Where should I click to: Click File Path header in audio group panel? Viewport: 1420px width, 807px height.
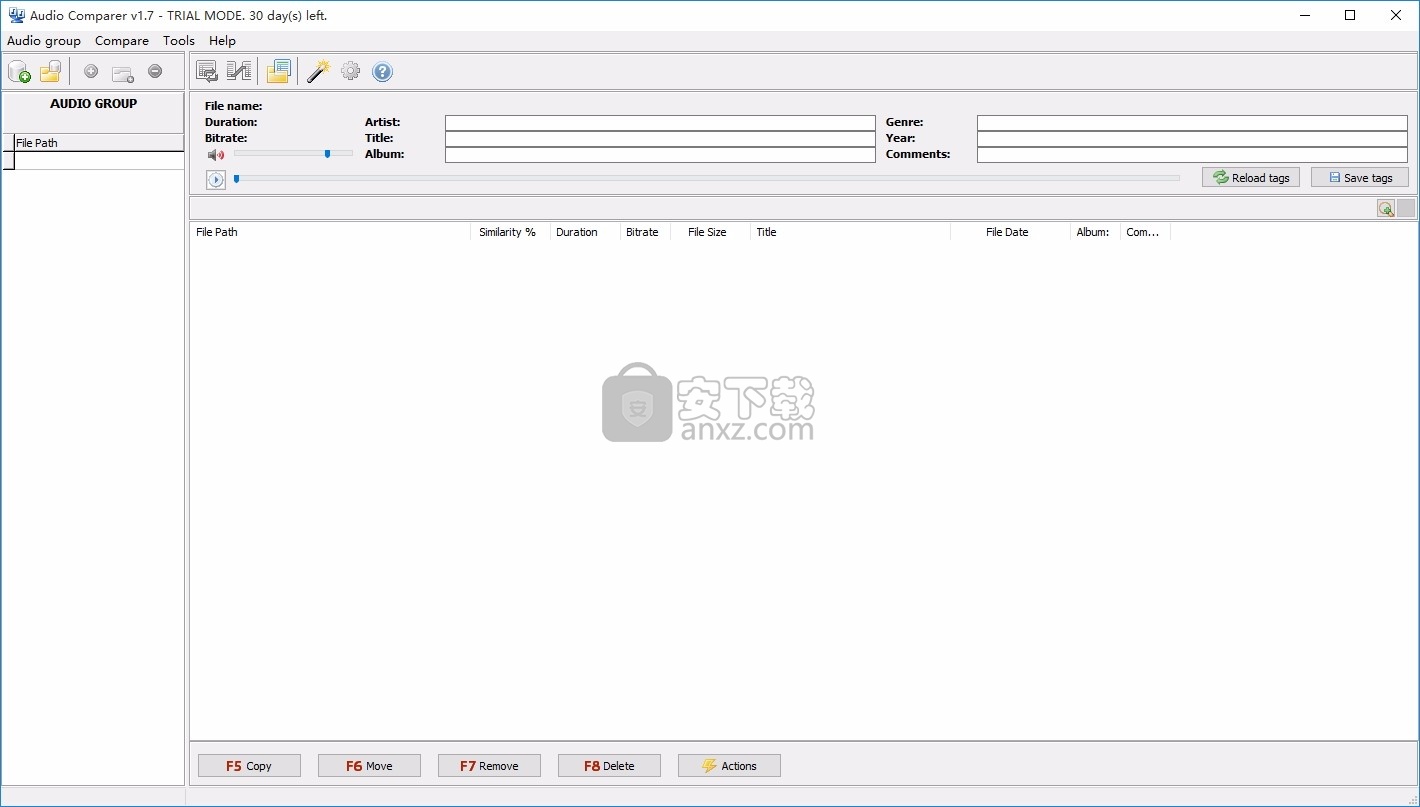pos(99,143)
